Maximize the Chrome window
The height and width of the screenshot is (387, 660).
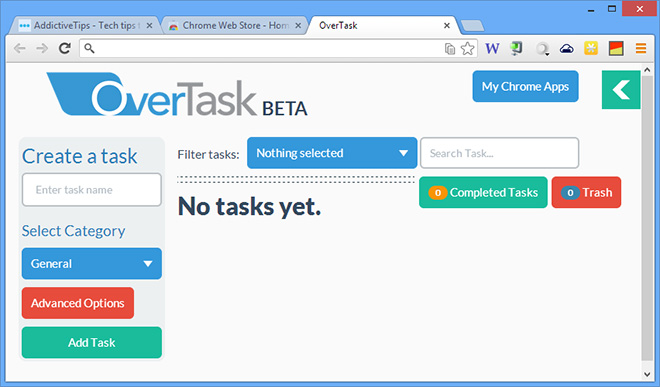click(612, 9)
